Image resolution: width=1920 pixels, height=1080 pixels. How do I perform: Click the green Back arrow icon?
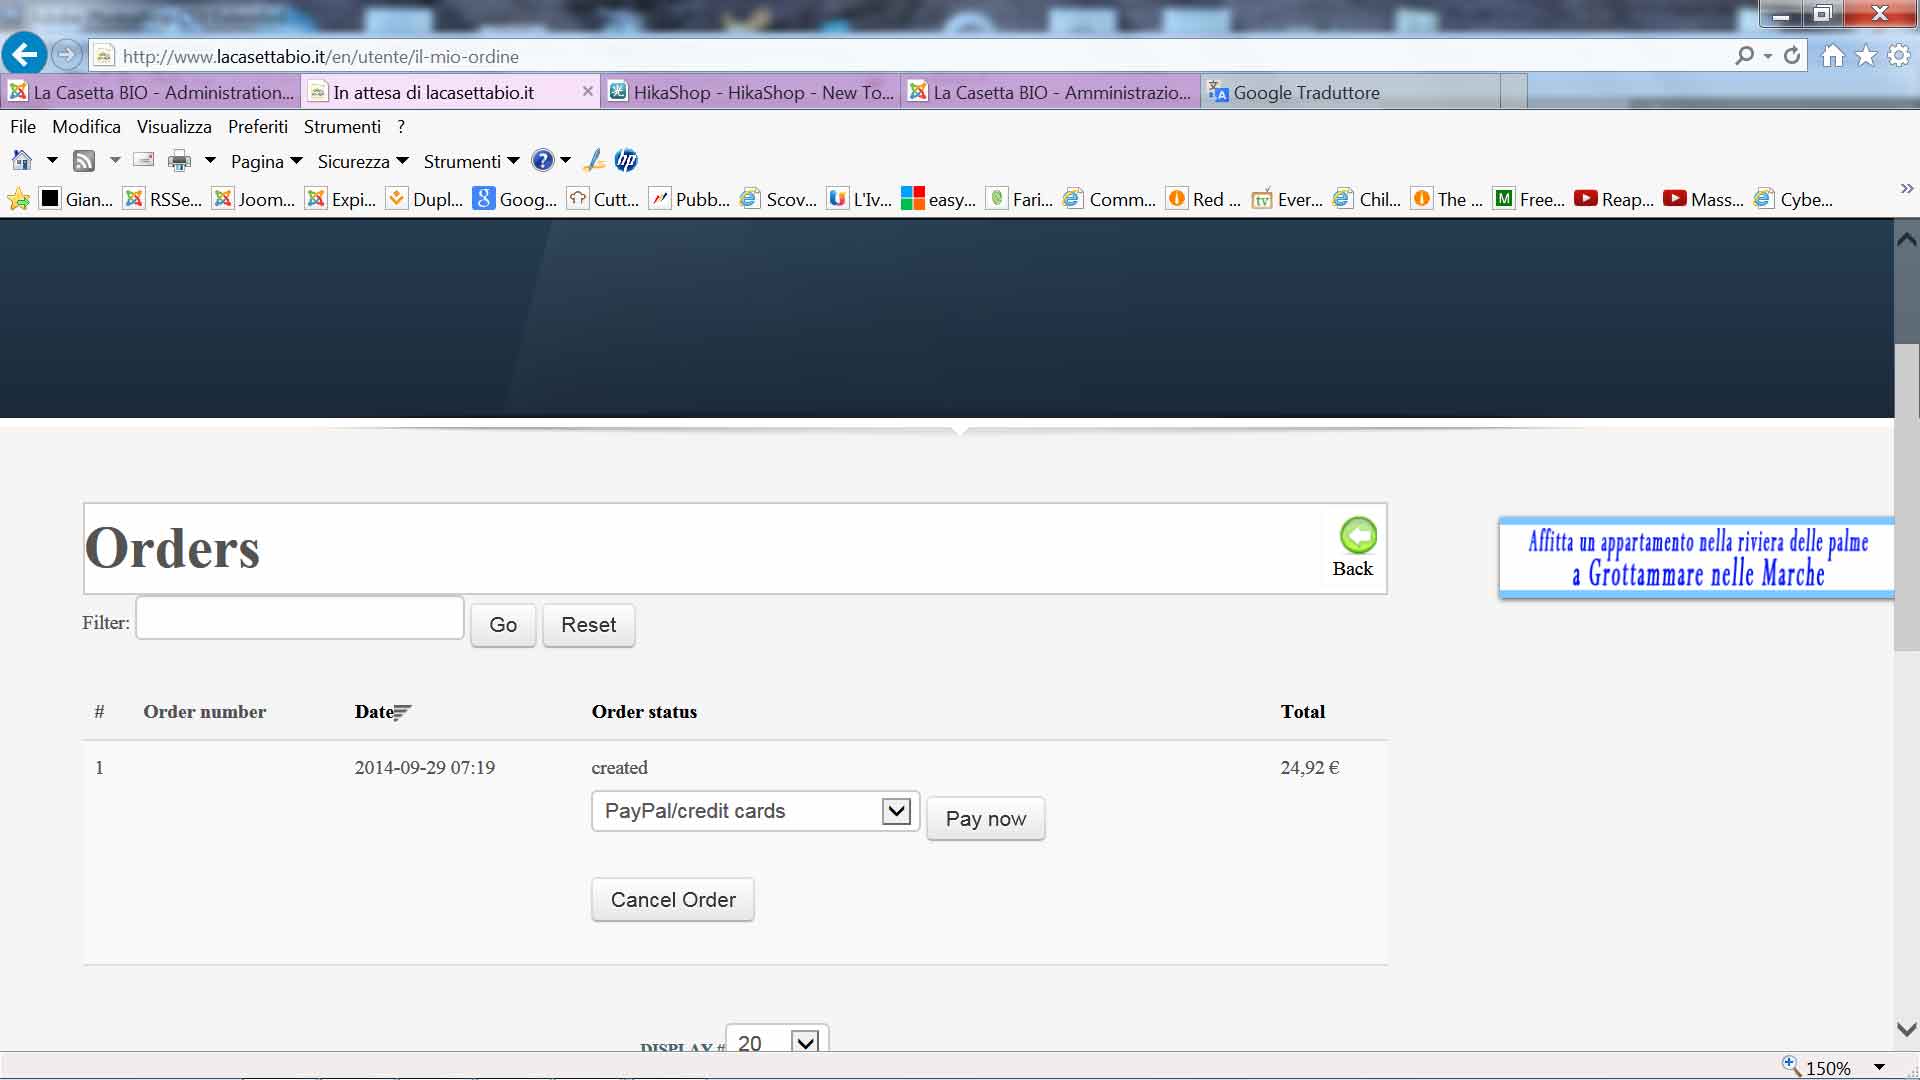tap(1357, 536)
